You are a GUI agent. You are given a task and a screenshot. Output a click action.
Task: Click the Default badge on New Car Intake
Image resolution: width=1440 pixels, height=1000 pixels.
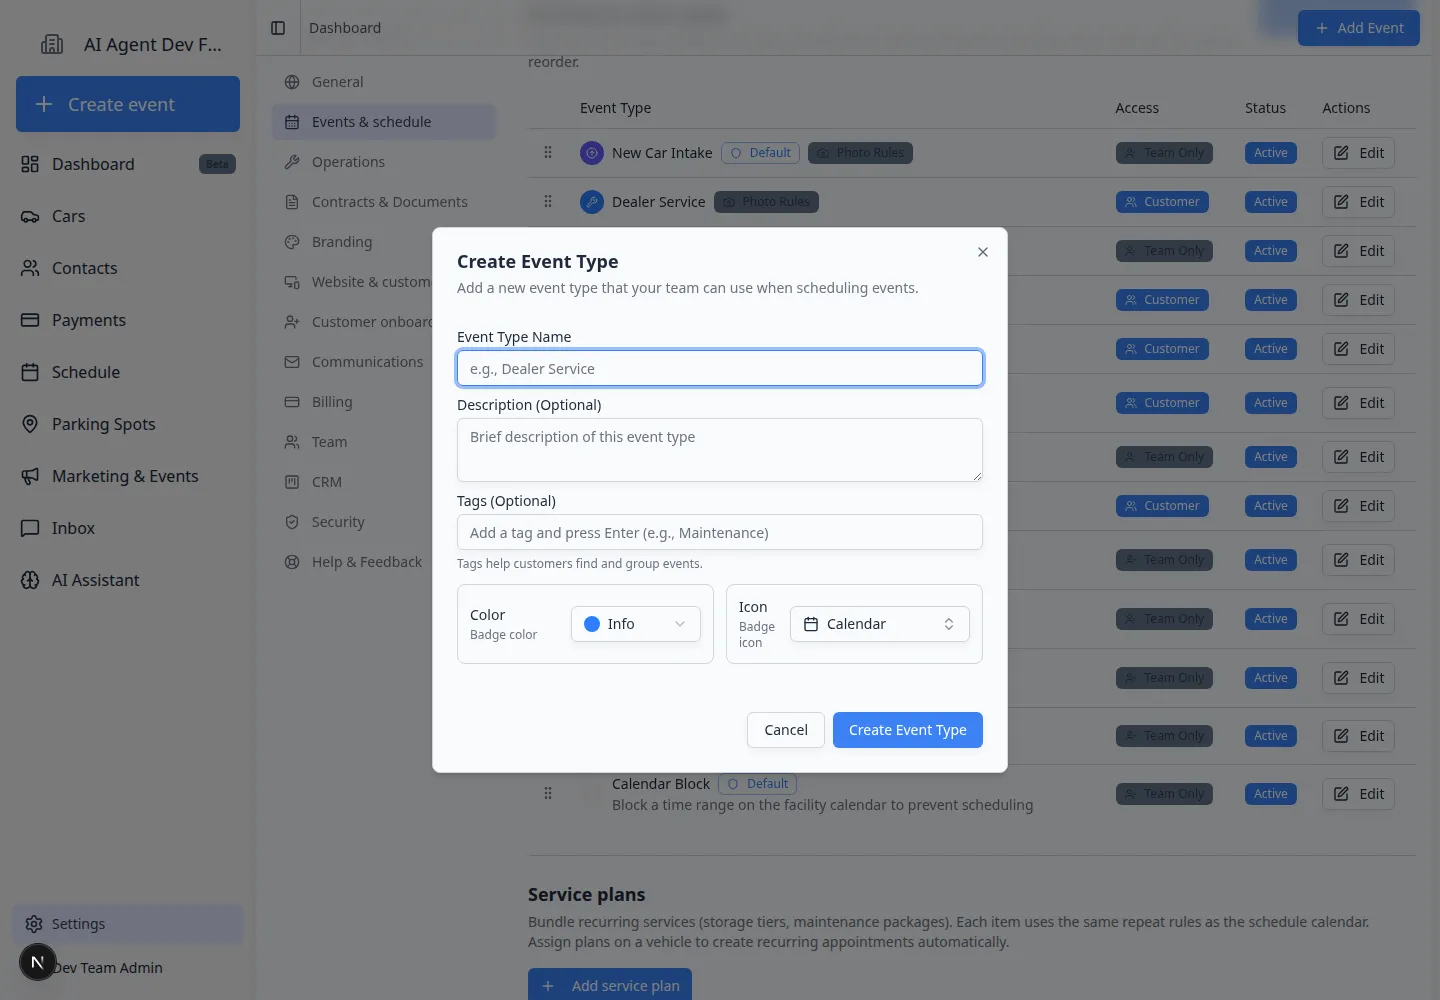[x=760, y=153]
